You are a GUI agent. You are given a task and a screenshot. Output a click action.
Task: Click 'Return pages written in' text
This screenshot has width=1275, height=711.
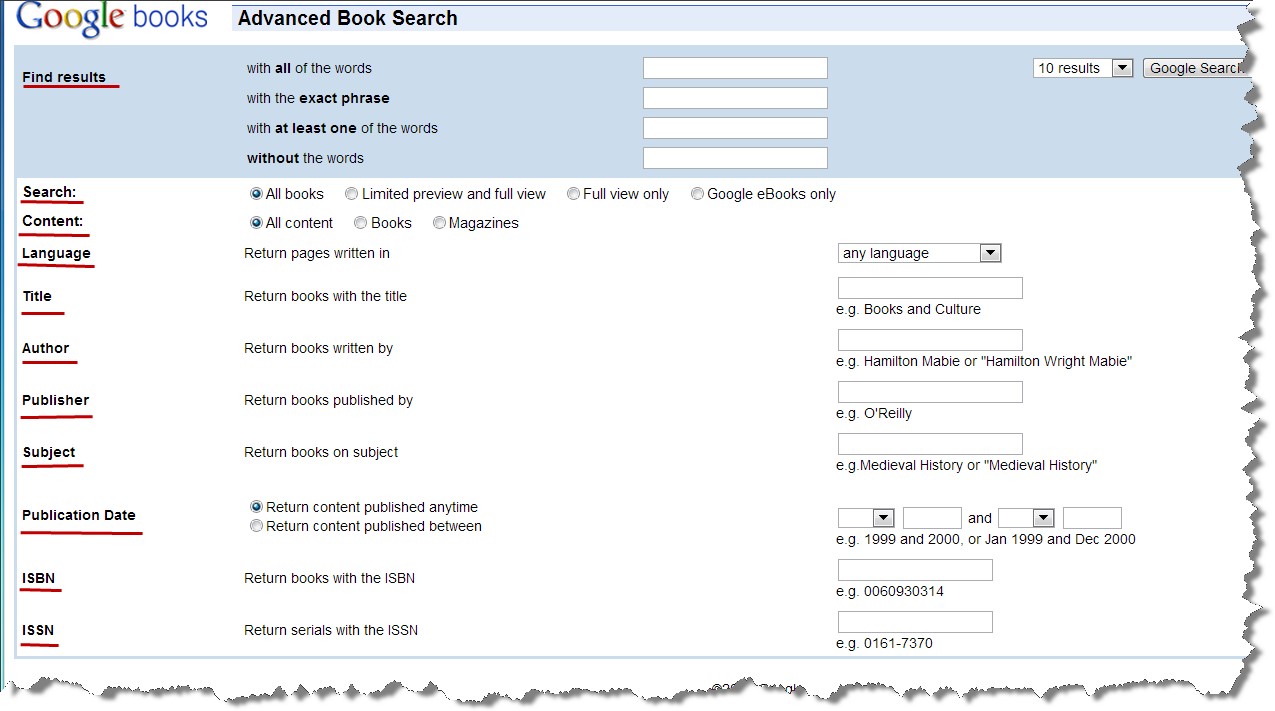point(317,253)
